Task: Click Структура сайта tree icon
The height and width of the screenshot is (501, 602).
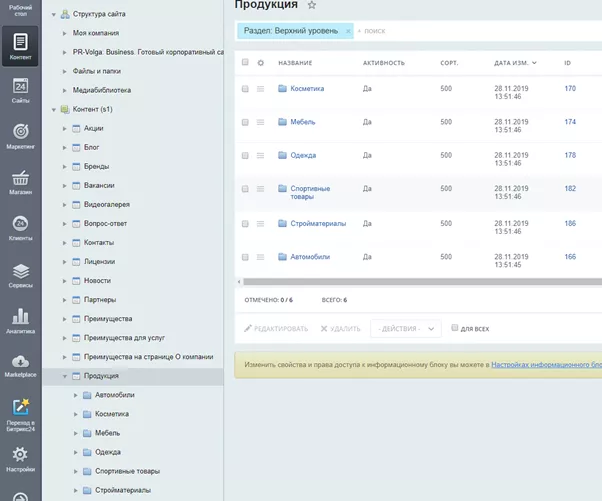Action: pyautogui.click(x=65, y=14)
